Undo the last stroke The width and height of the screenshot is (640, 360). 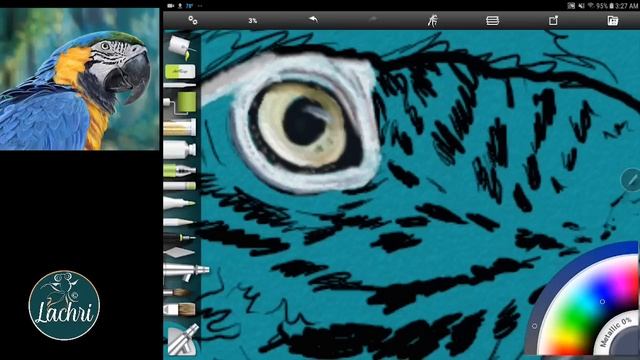pos(313,20)
